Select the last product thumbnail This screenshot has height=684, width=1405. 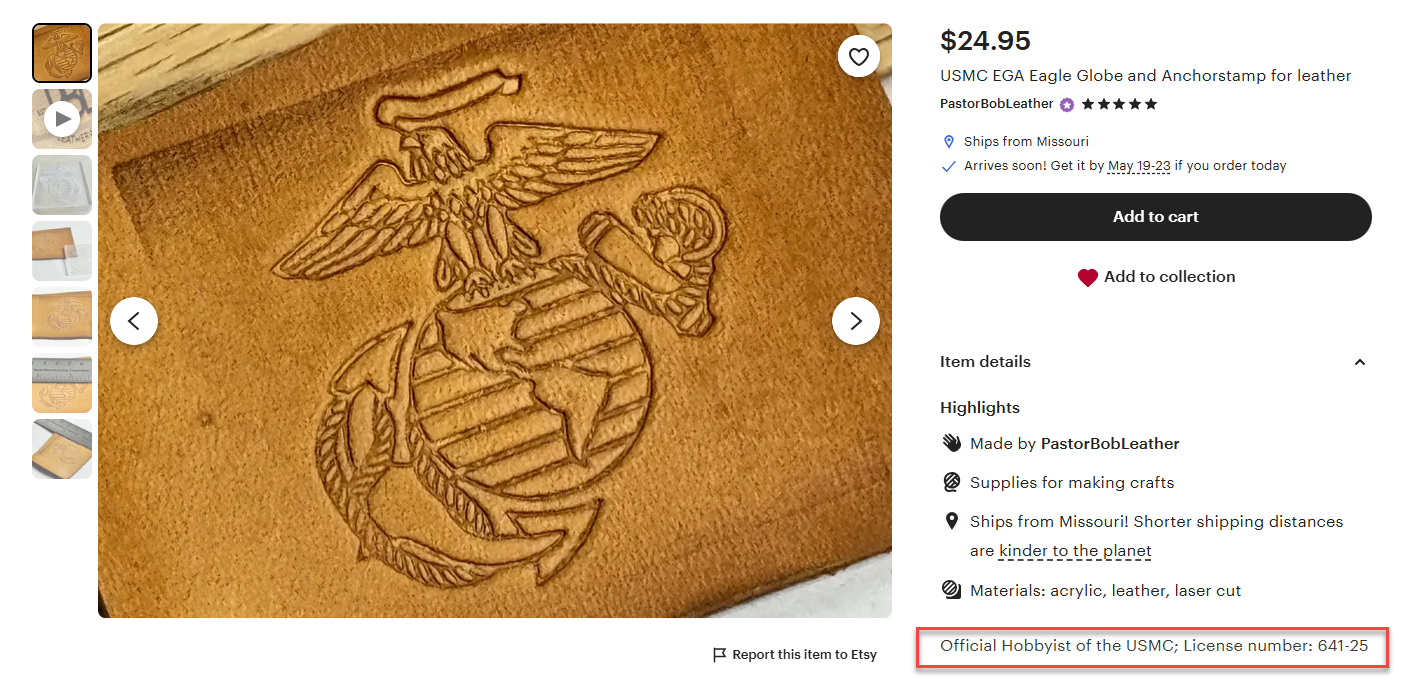pos(62,449)
